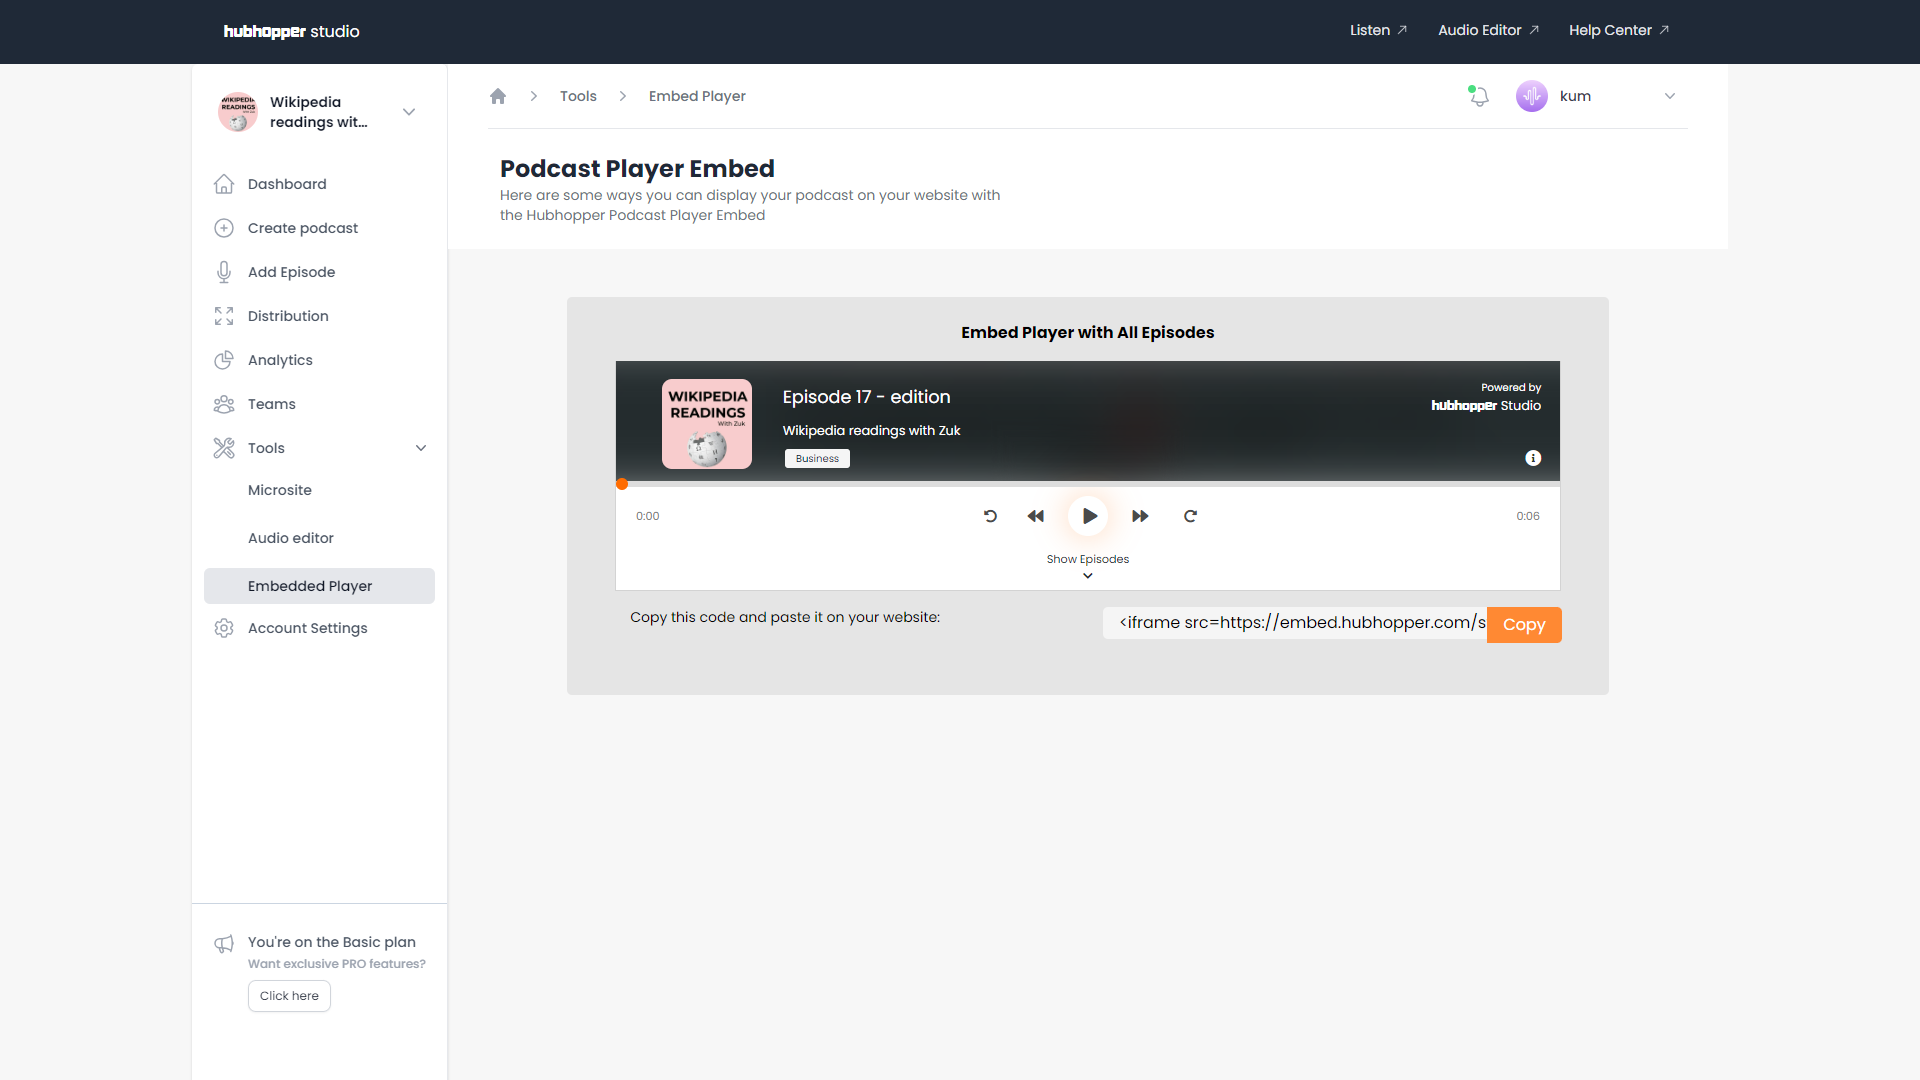1920x1080 pixels.
Task: Open the Dashboard section
Action: click(x=286, y=184)
